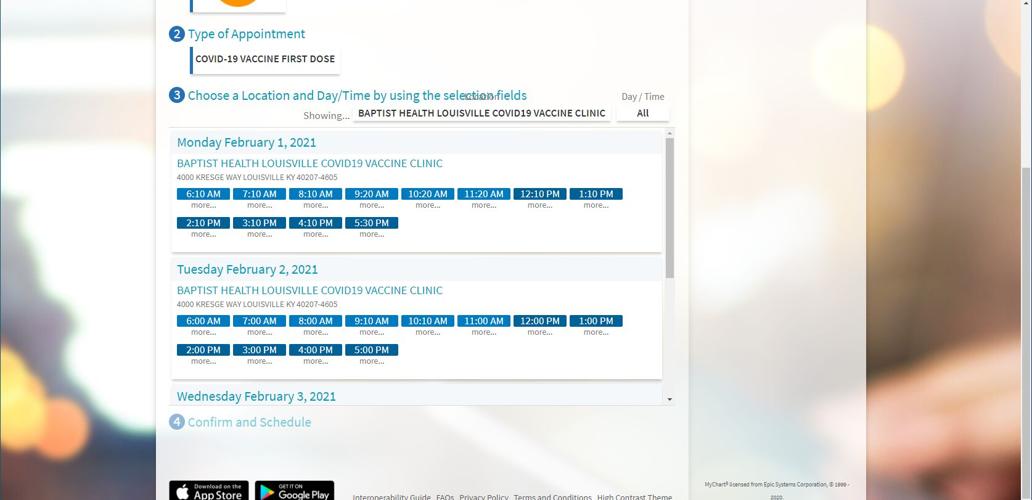
Task: Click the Monday February 1, 2021 date header
Action: (246, 142)
